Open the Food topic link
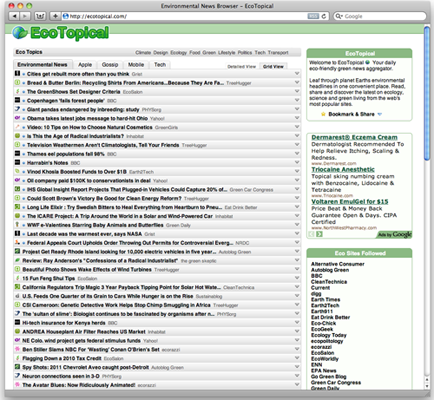Viewport: 434px width, 400px height. [x=195, y=52]
